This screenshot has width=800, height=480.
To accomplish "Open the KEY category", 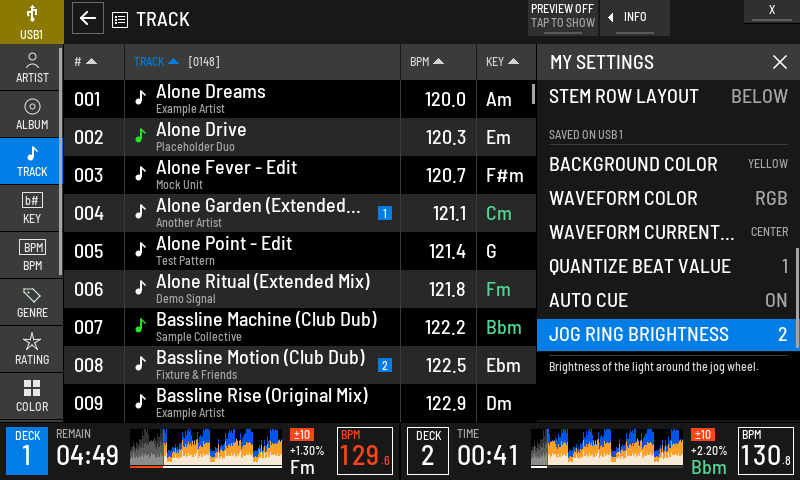I will click(32, 209).
